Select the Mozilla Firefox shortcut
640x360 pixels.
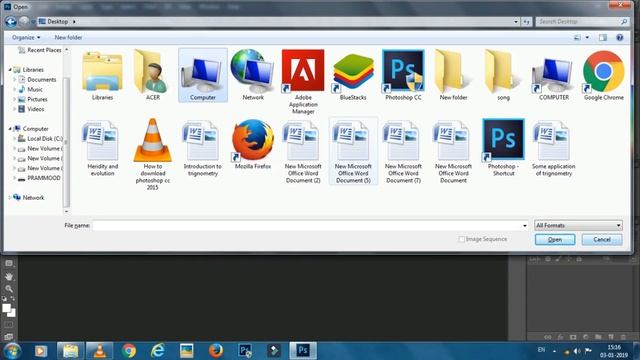click(253, 144)
